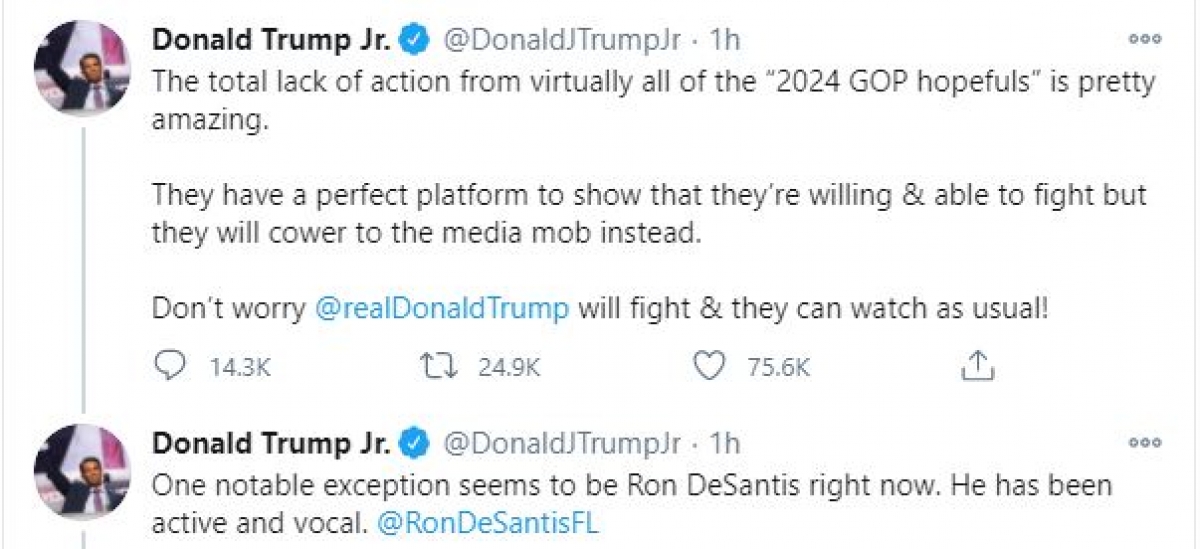The image size is (1200, 549).
Task: Open Donald Trump Jr. name on first tweet
Action: pyautogui.click(x=272, y=41)
